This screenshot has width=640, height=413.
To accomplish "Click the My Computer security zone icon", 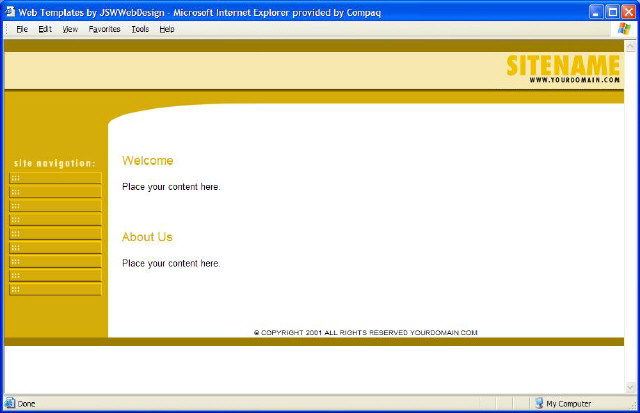I will 538,403.
